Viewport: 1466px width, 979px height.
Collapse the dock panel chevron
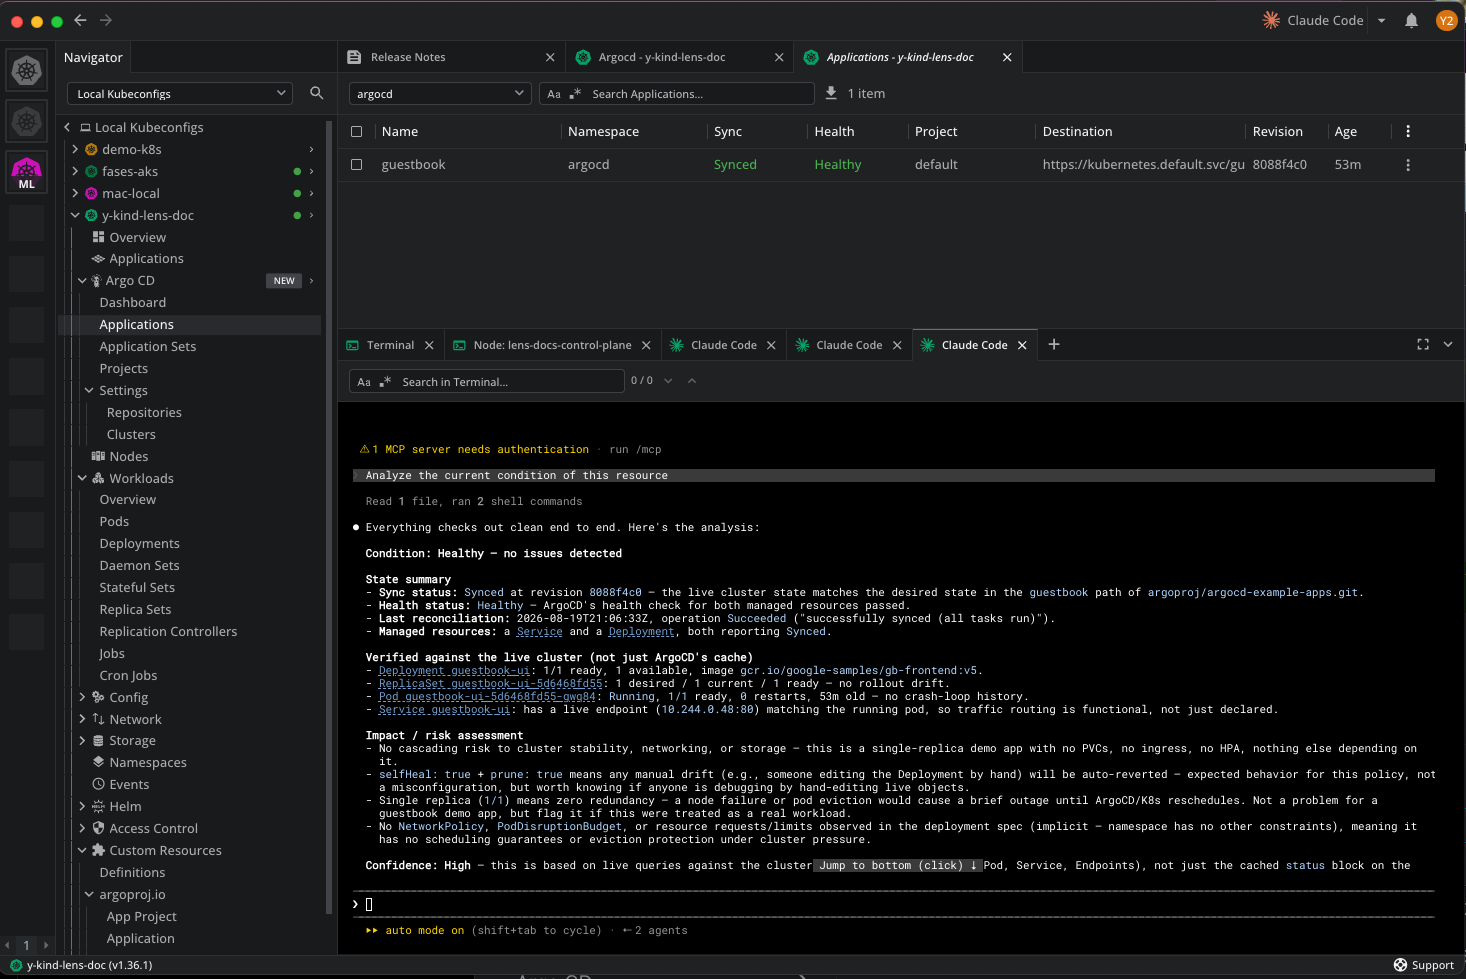click(1447, 344)
